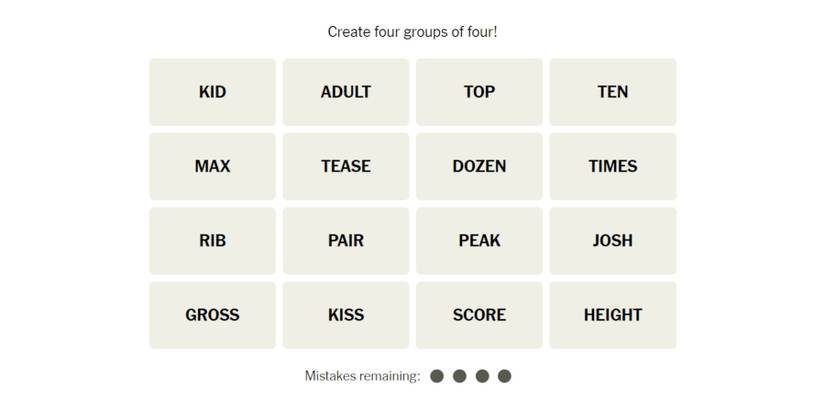
Task: Tap the TIMES tile
Action: point(612,166)
